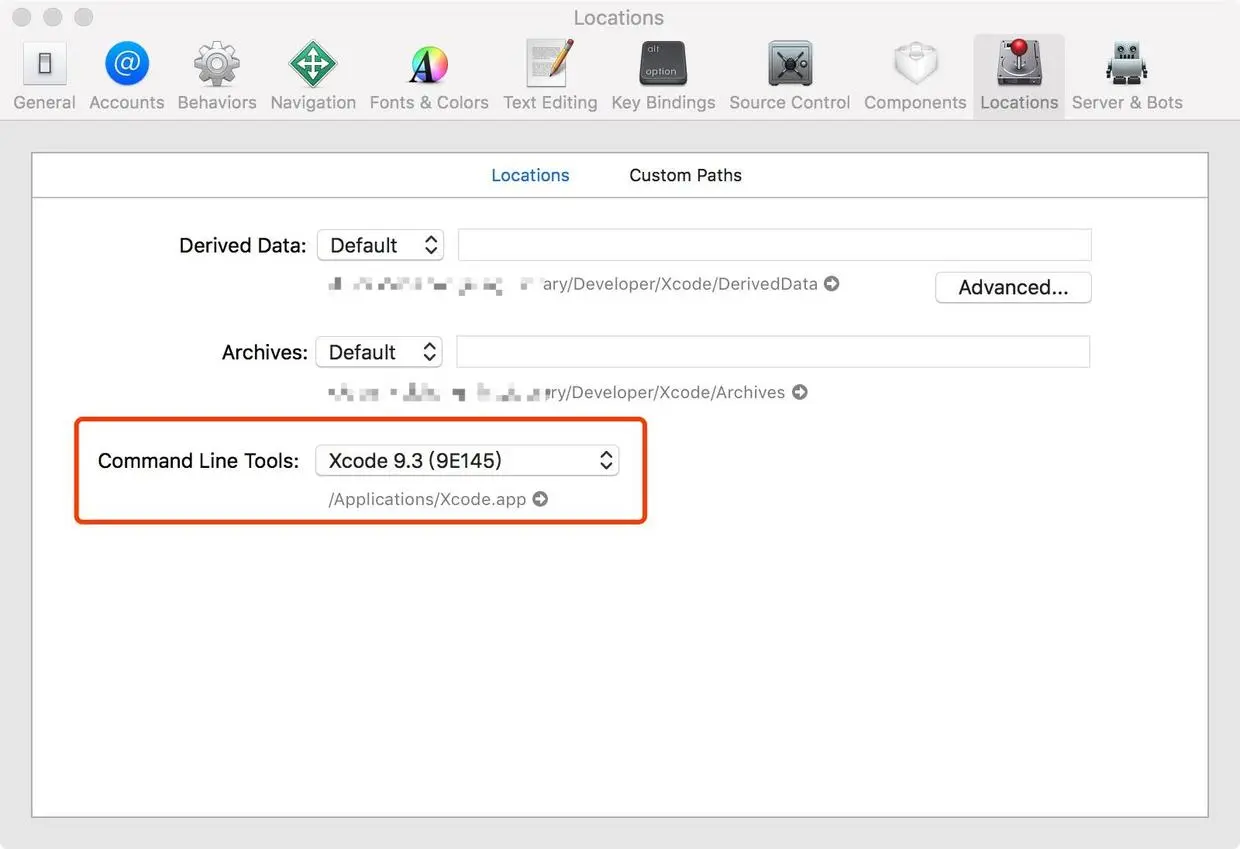This screenshot has height=849, width=1240.
Task: Open the Key Bindings preferences
Action: point(663,76)
